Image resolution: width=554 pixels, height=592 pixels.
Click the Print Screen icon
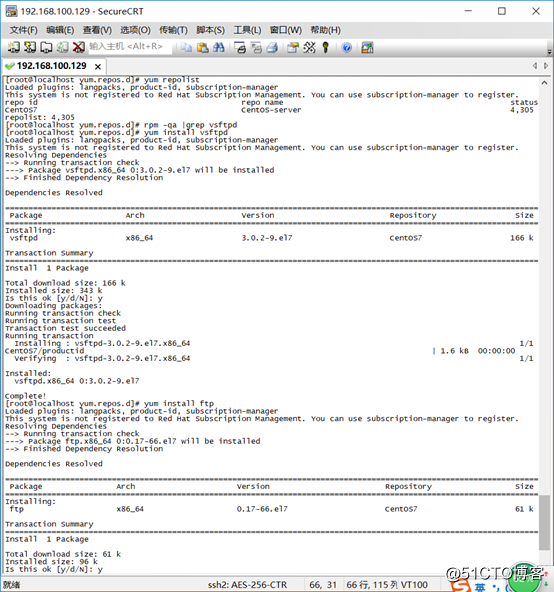coord(240,47)
